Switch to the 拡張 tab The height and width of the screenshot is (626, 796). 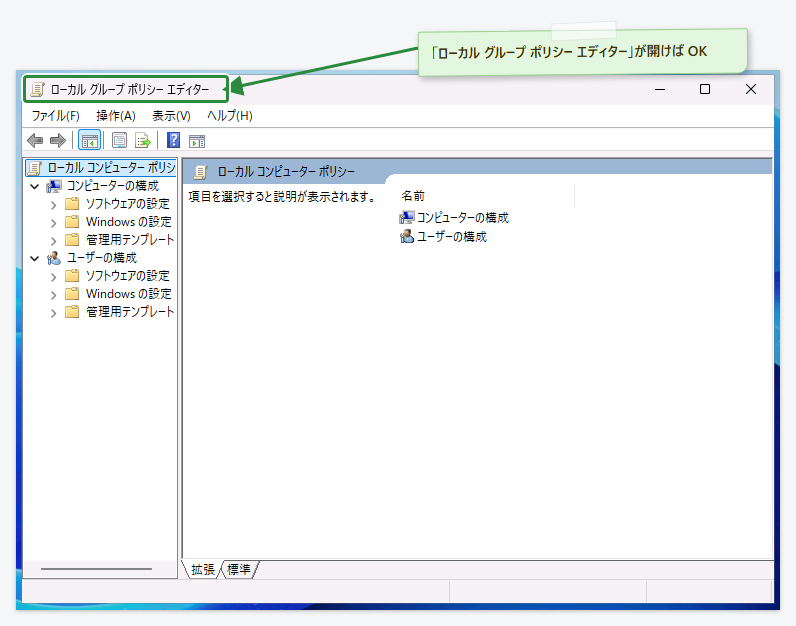[x=203, y=570]
